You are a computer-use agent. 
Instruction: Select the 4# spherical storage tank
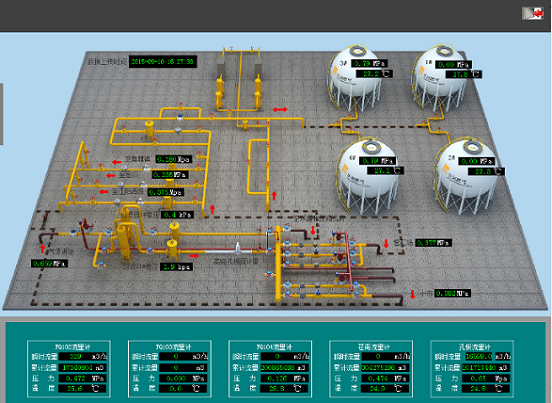pyautogui.click(x=368, y=176)
